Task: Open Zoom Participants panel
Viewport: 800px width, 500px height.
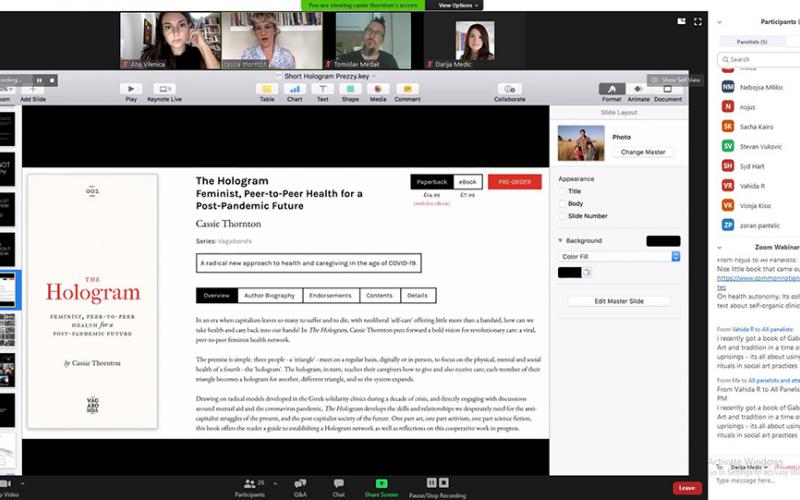Action: click(x=249, y=487)
